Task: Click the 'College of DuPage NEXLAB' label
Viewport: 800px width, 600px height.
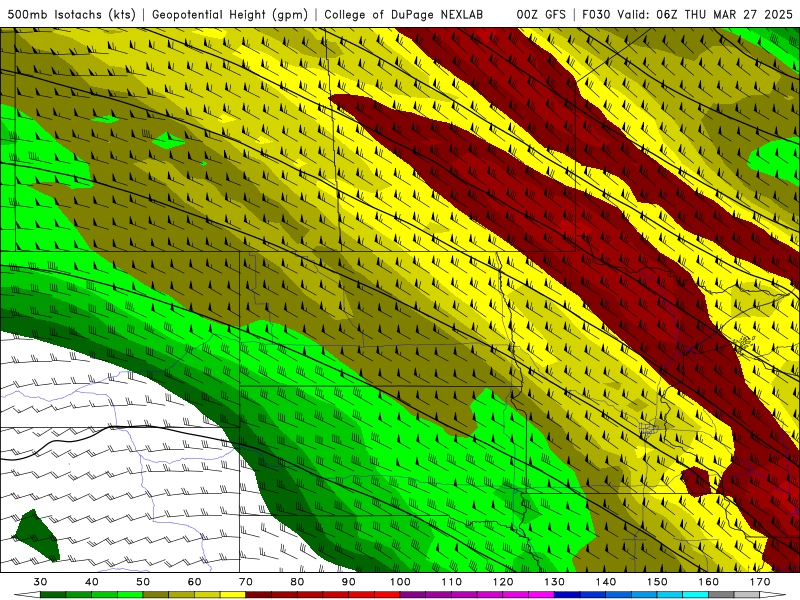Action: pyautogui.click(x=404, y=14)
